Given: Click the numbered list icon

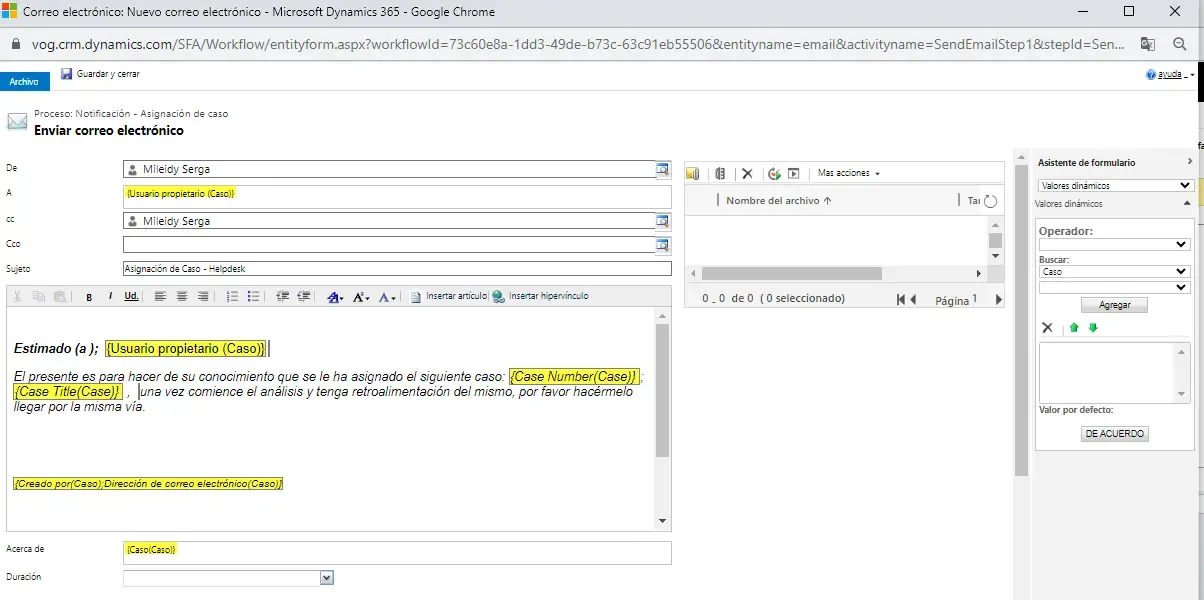Looking at the screenshot, I should coord(232,297).
